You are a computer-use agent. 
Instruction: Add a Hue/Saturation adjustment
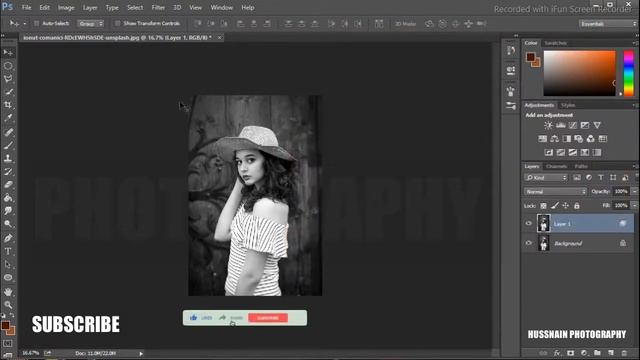542,139
